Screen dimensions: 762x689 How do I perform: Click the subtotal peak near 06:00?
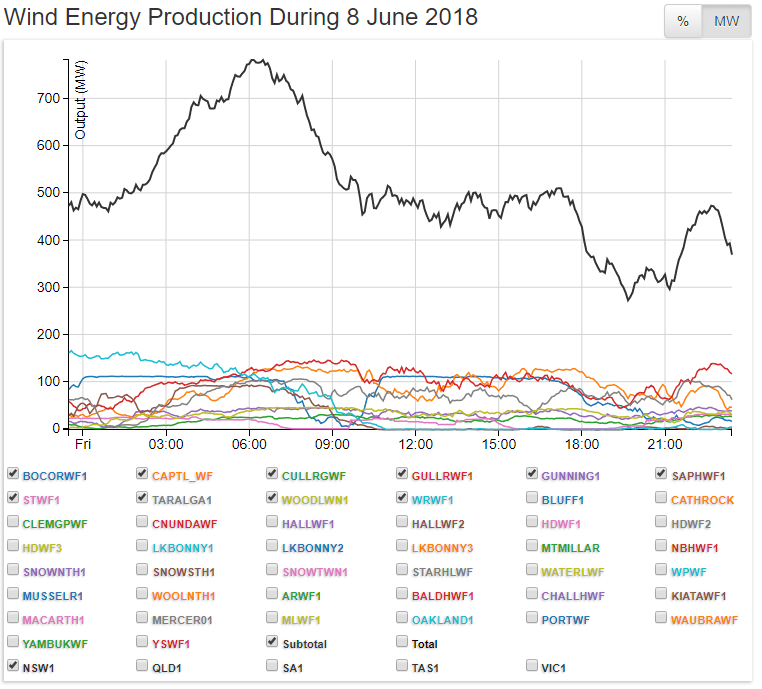257,60
